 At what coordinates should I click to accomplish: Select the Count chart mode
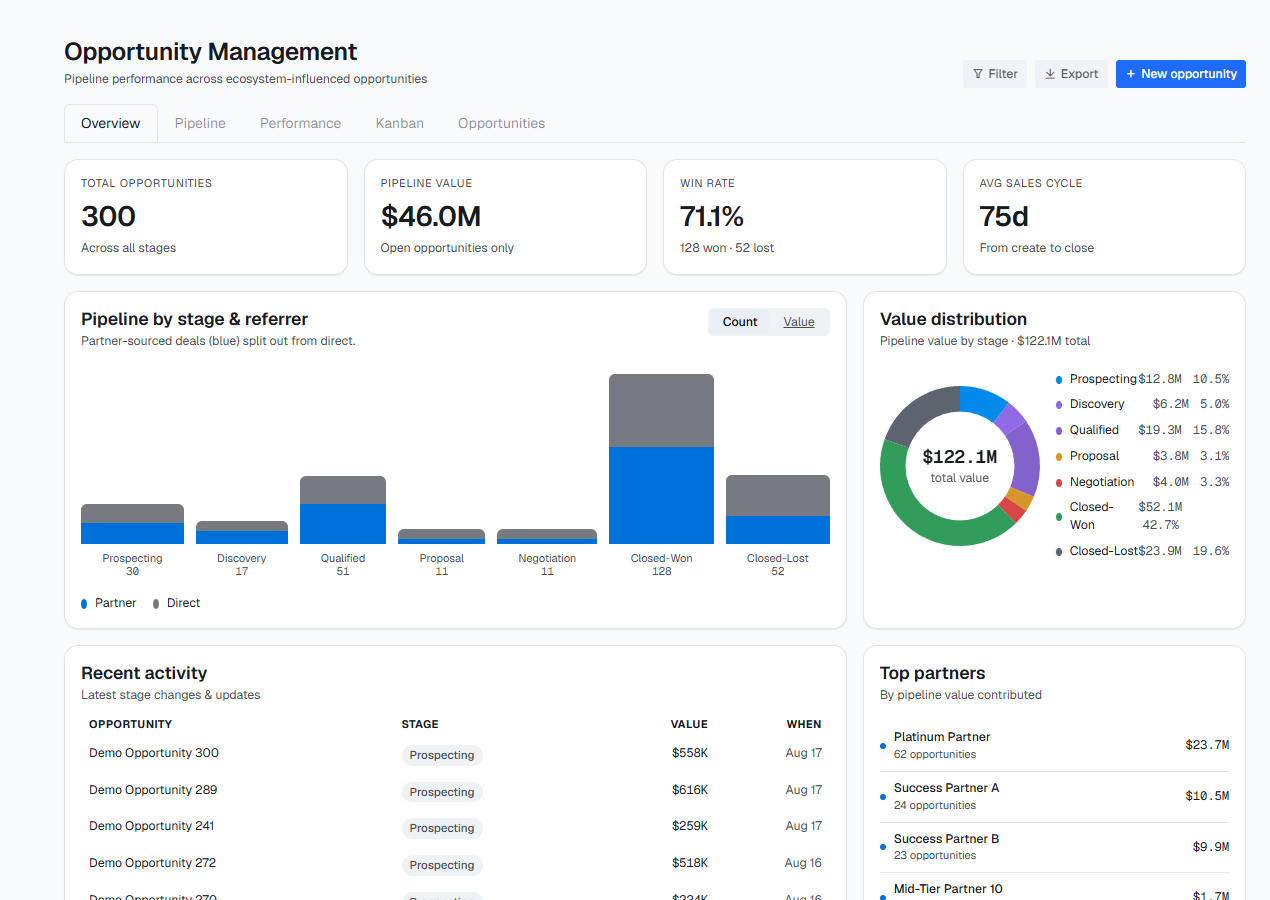pos(740,322)
